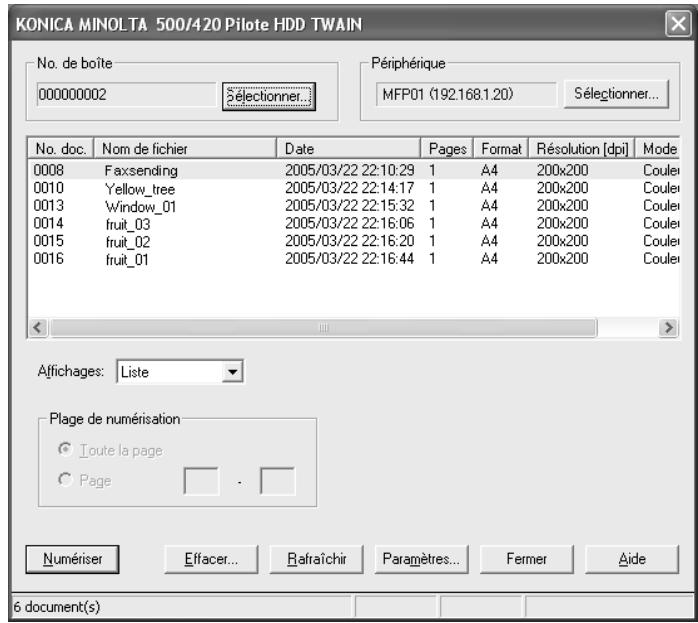Viewport: 698px width, 623px height.
Task: Click the end page input field
Action: coord(277,481)
